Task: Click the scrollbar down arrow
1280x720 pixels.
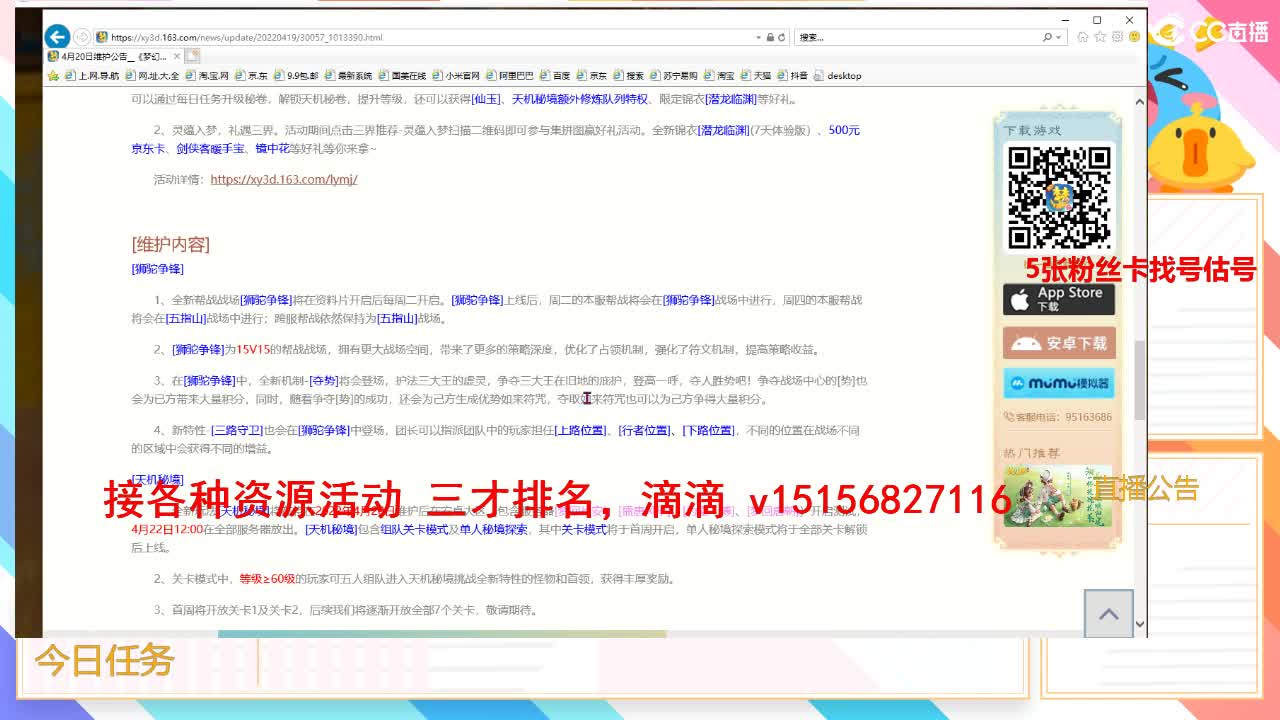Action: pos(1139,624)
